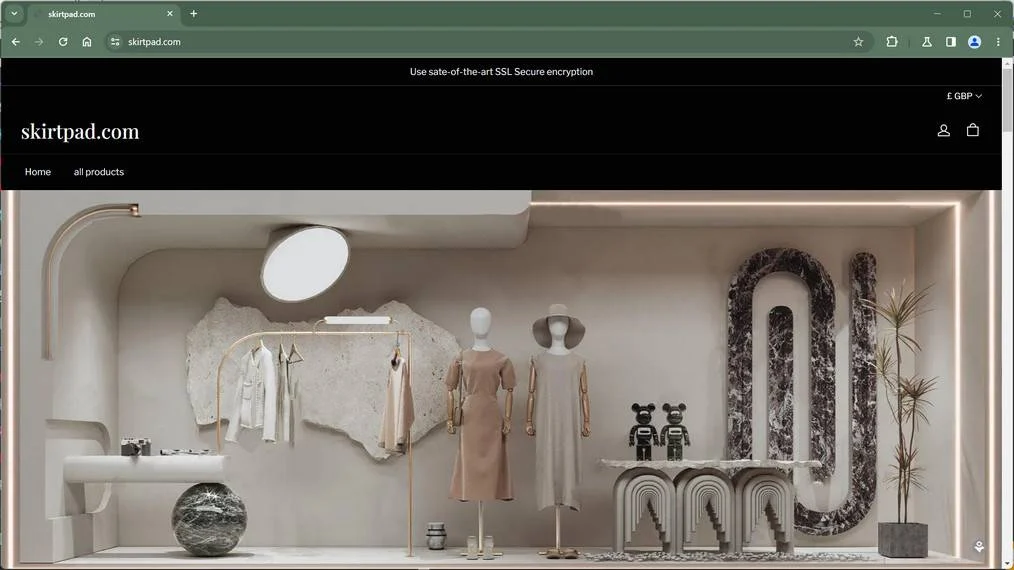
Task: Go to the Home menu item
Action: (x=38, y=172)
